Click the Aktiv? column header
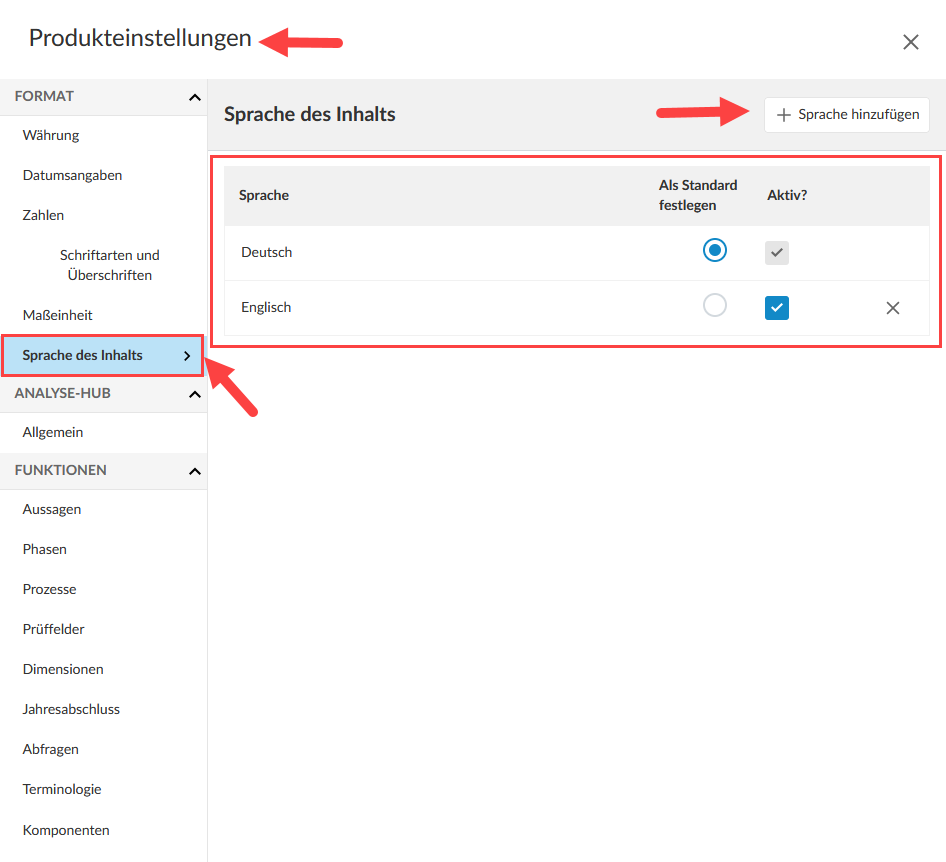 point(787,195)
